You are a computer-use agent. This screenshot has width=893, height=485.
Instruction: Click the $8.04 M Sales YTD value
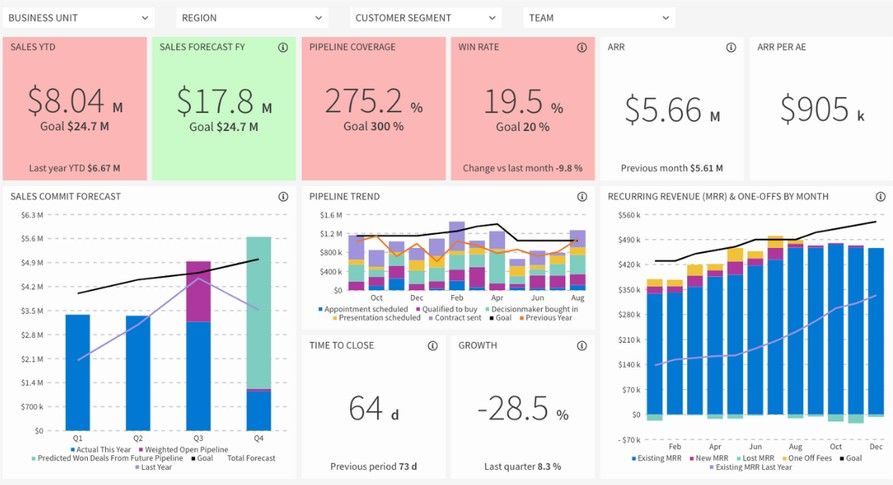coord(75,101)
